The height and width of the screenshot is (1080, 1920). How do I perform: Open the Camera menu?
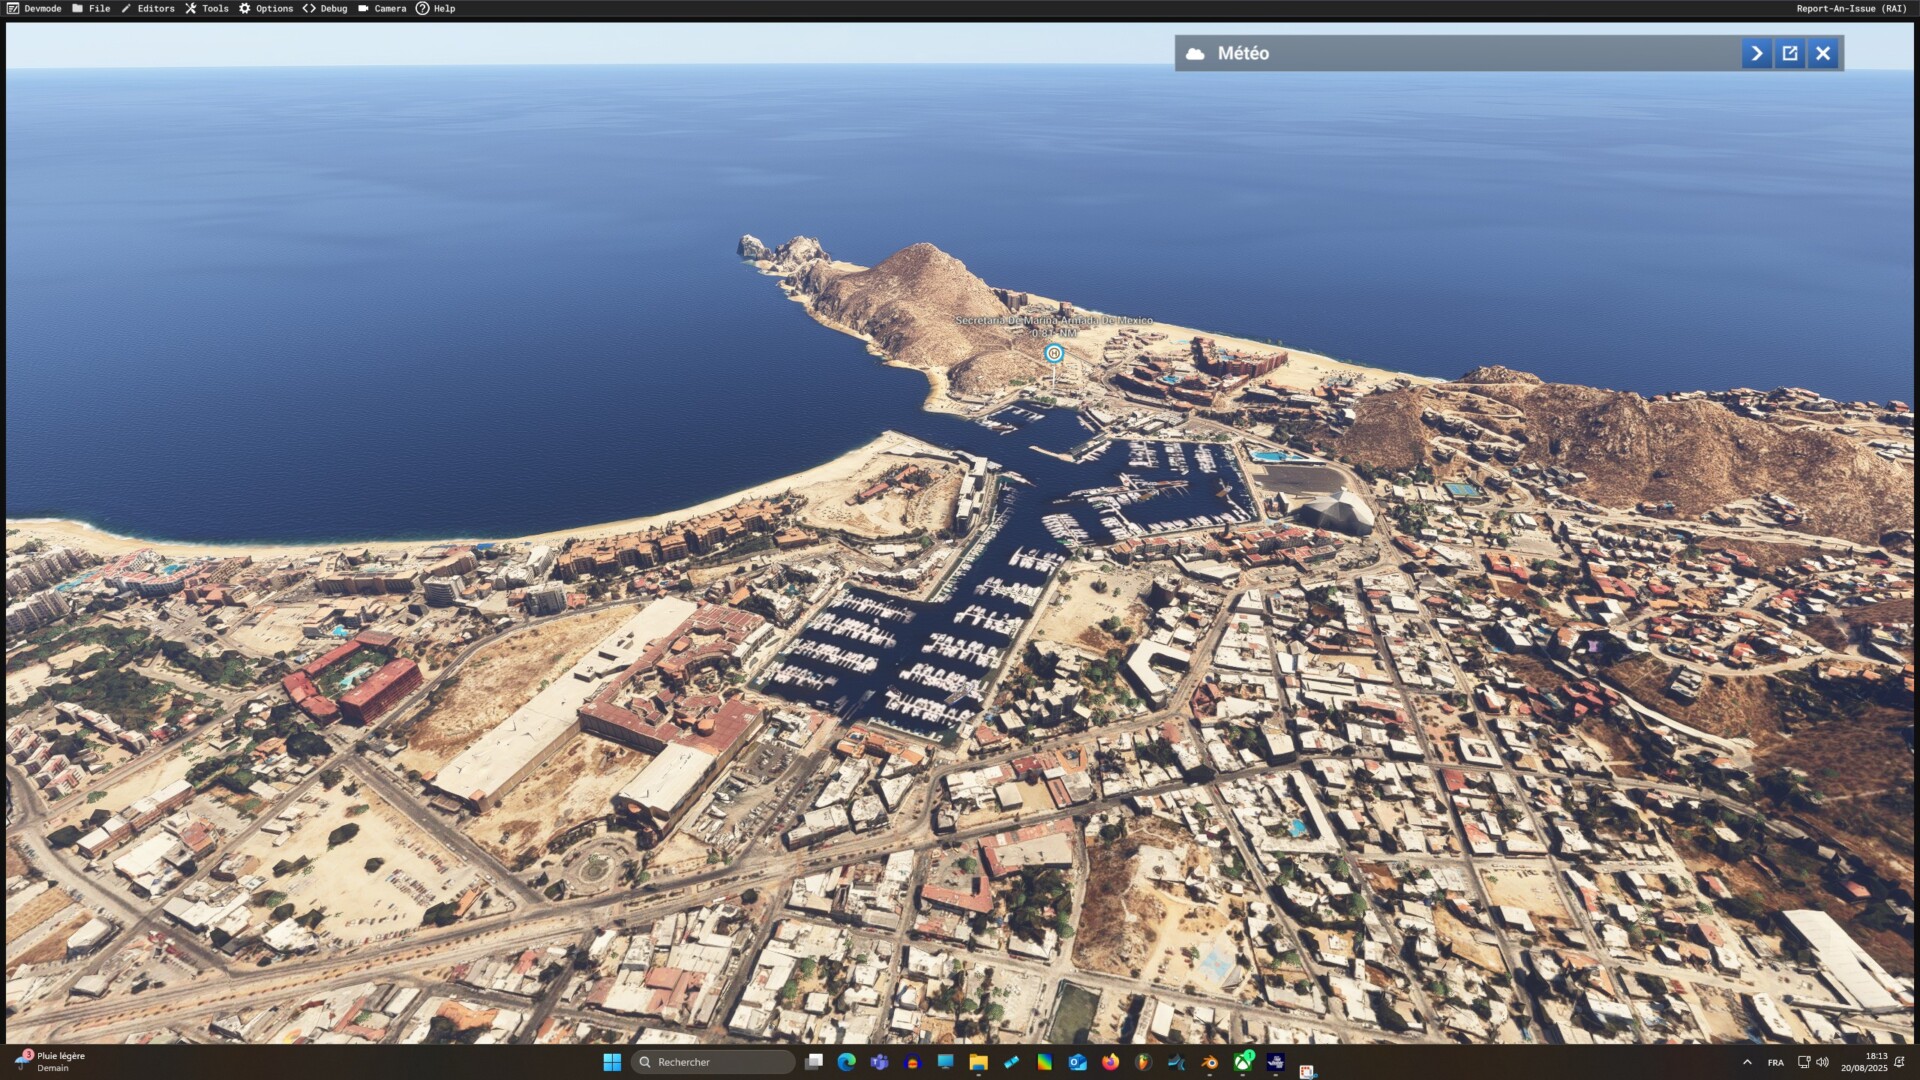pyautogui.click(x=382, y=8)
